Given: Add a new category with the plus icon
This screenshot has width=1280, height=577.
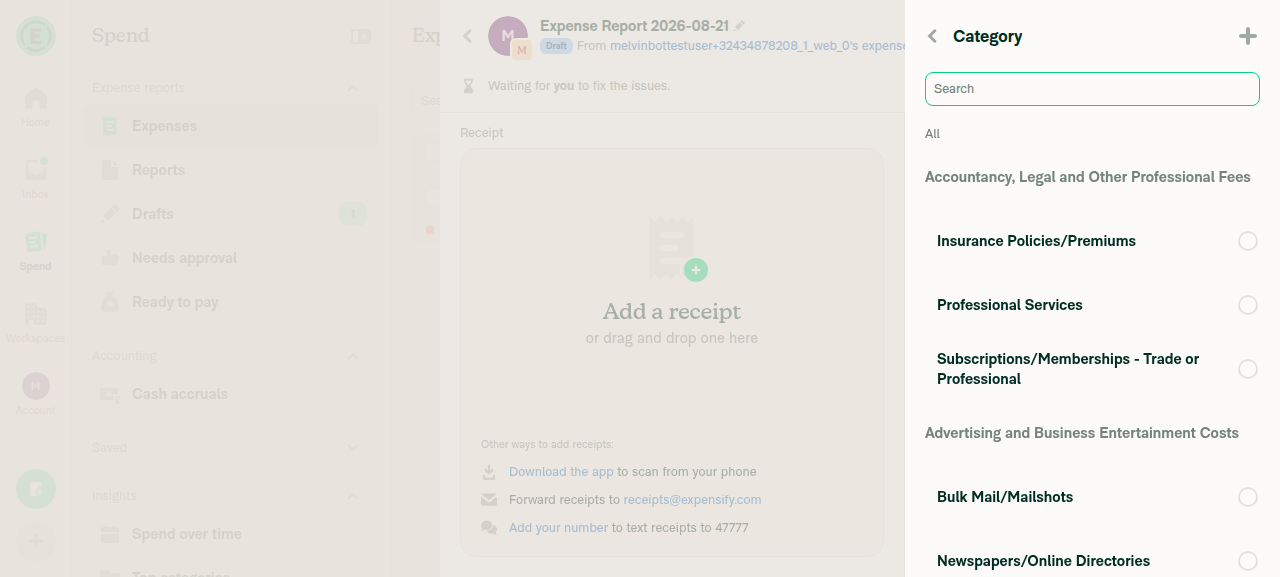Looking at the screenshot, I should tap(1247, 37).
